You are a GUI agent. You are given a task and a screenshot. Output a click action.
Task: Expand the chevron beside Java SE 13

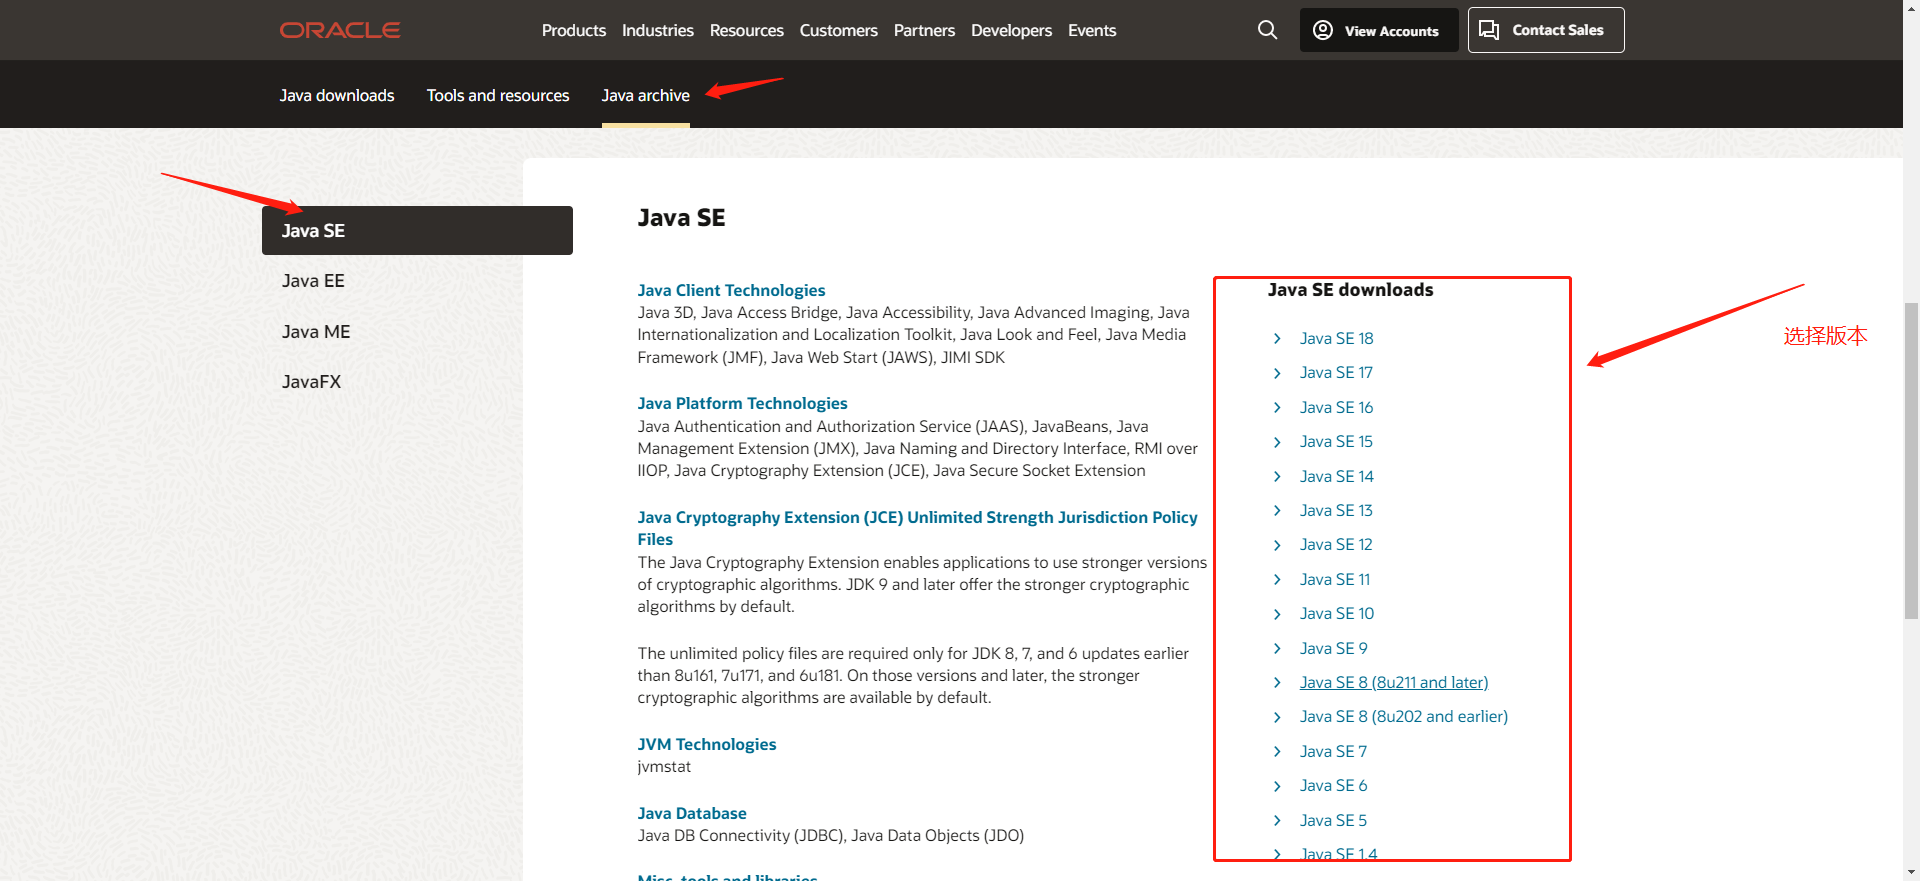coord(1277,511)
